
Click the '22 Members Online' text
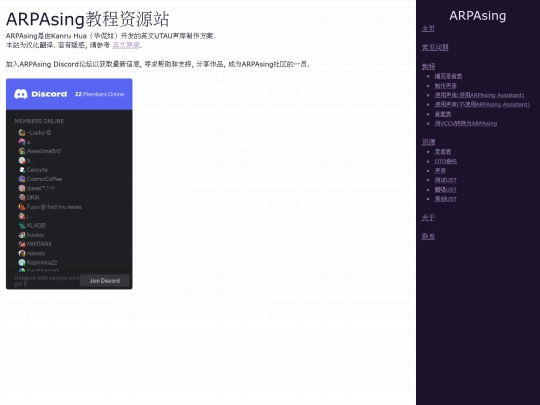pos(100,94)
